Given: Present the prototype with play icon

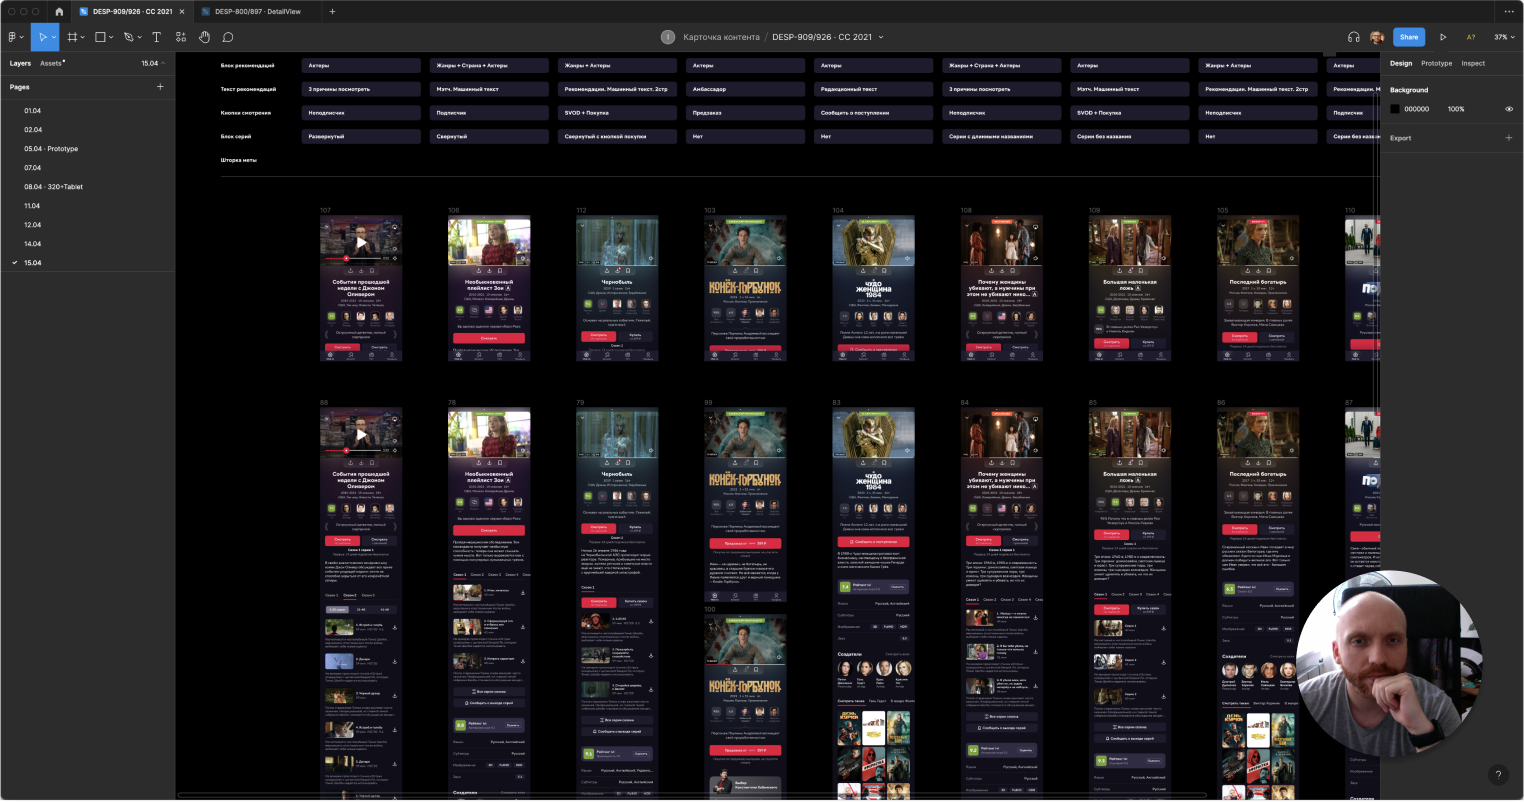Looking at the screenshot, I should 1443,37.
